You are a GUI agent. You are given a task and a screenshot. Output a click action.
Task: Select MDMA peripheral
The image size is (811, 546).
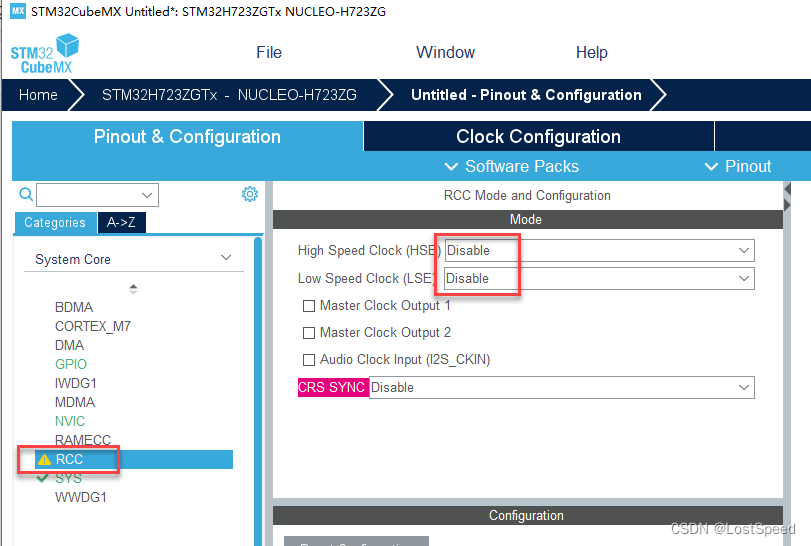tap(75, 402)
